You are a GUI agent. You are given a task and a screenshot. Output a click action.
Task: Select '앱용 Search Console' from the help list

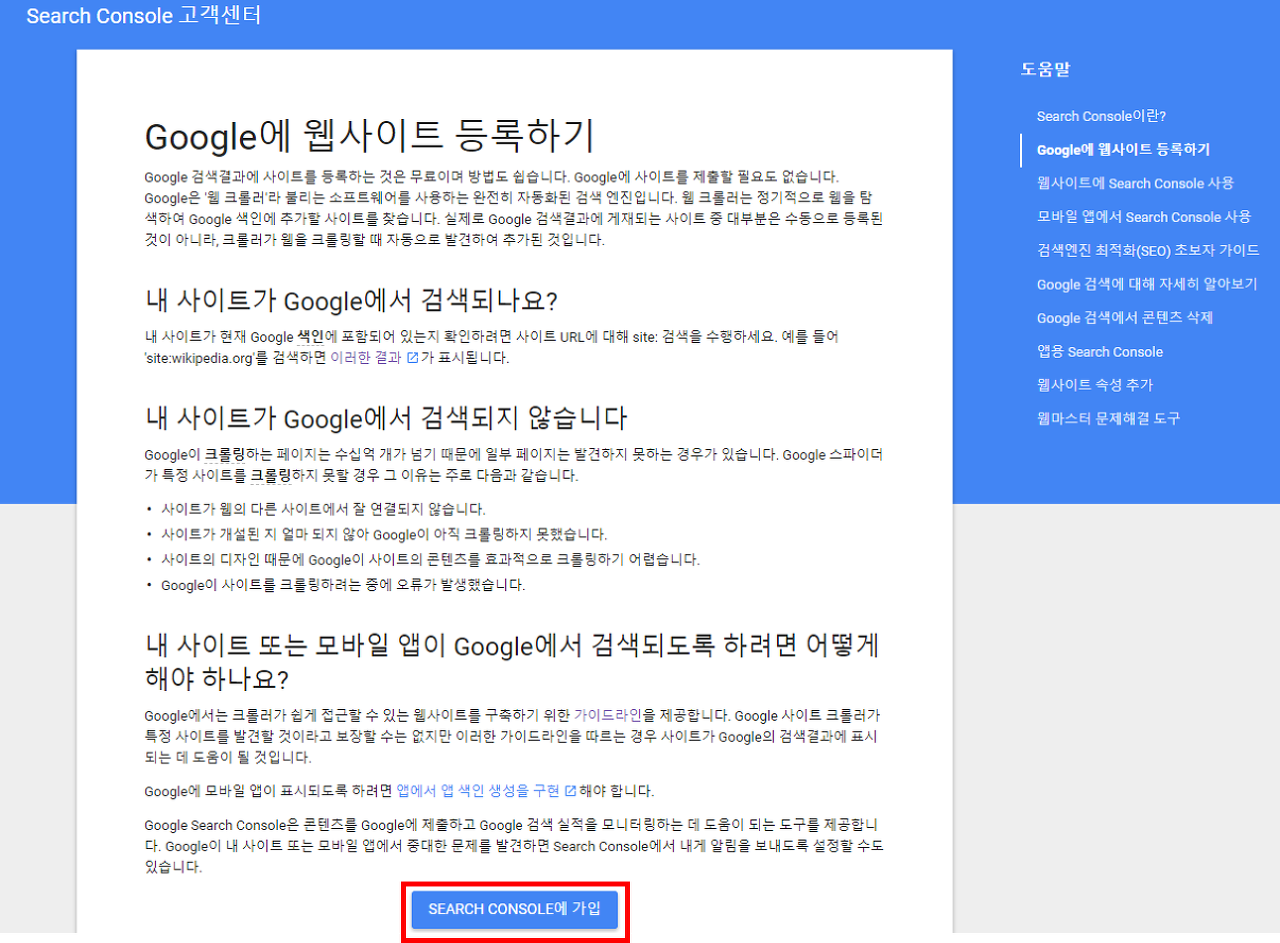pos(1100,351)
